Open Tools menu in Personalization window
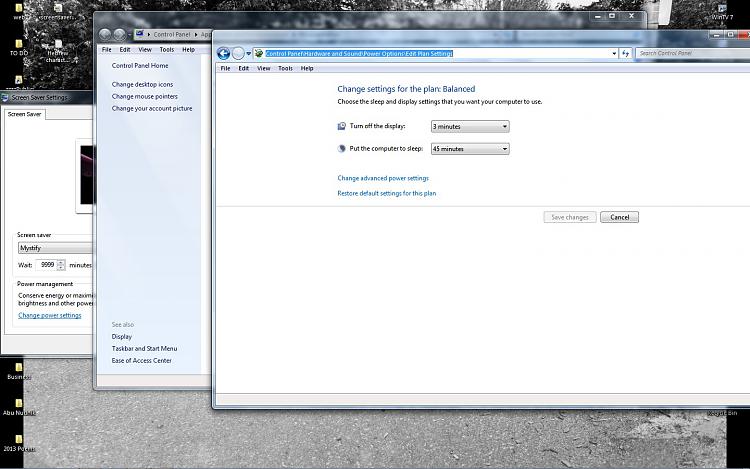Screen dimensions: 750x469 point(166,50)
